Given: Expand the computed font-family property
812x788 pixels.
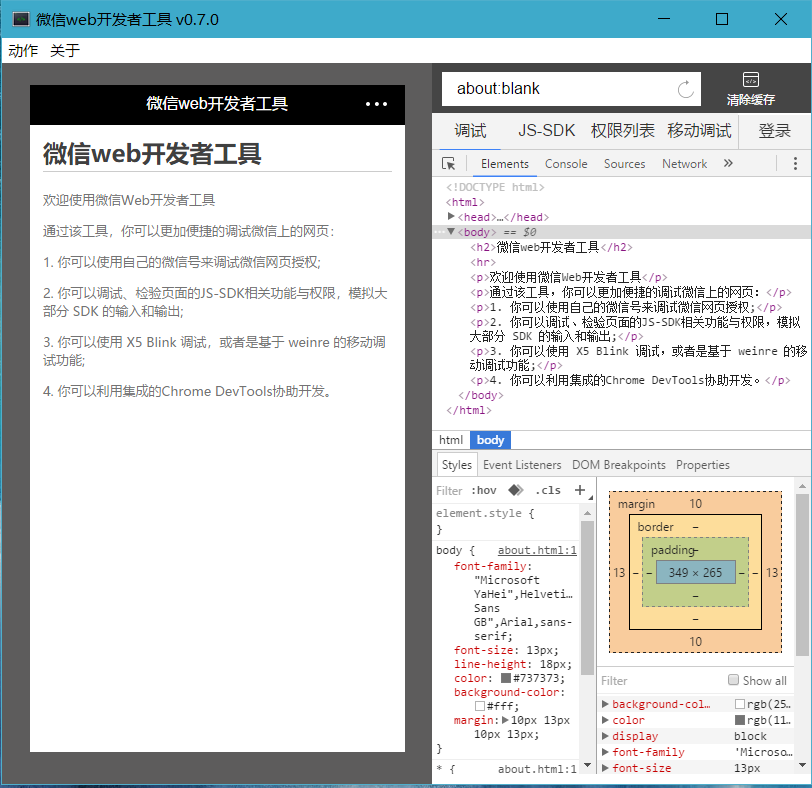Looking at the screenshot, I should click(605, 752).
